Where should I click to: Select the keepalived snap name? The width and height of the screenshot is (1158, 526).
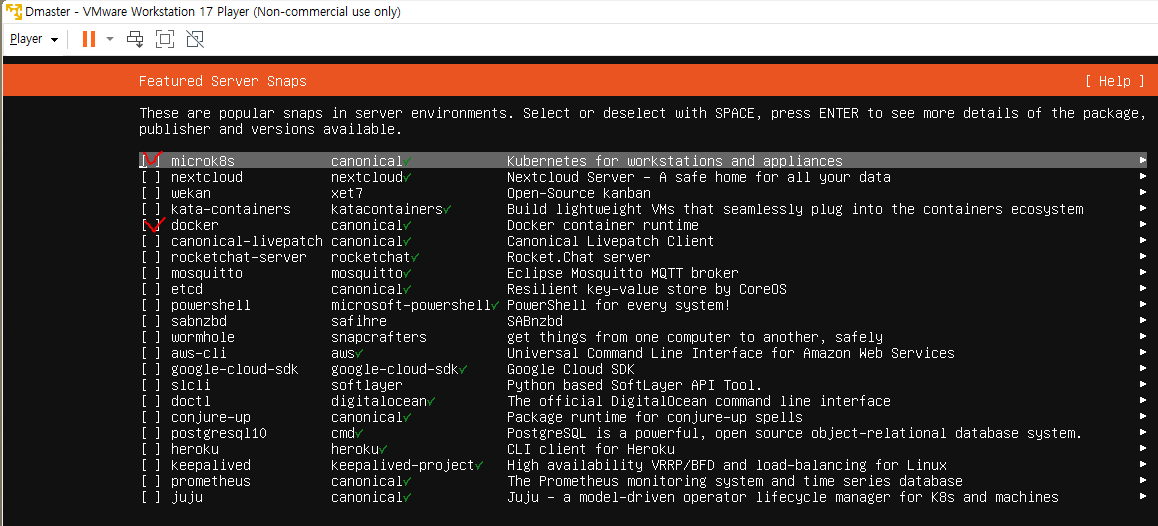coord(210,465)
